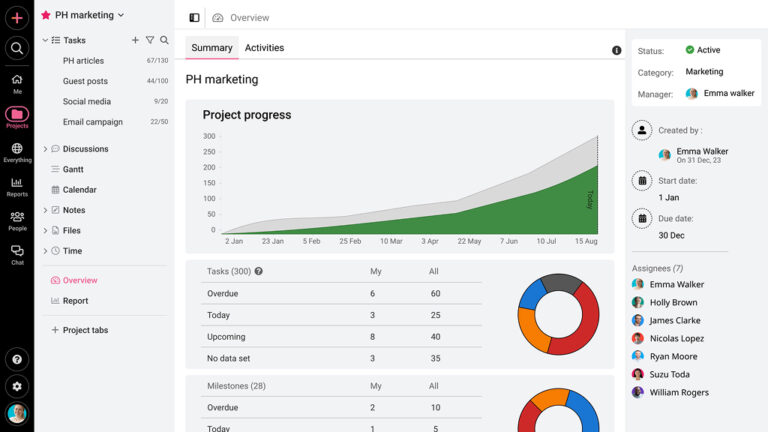The image size is (768, 432).
Task: Go to Everything via globe icon
Action: pyautogui.click(x=17, y=150)
